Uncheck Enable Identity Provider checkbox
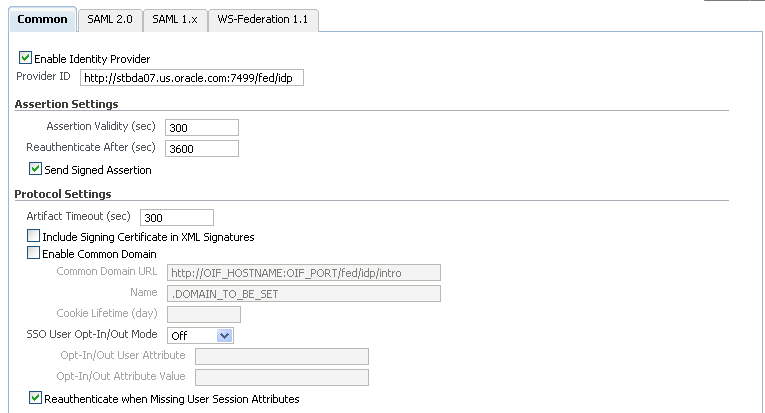 pos(26,59)
